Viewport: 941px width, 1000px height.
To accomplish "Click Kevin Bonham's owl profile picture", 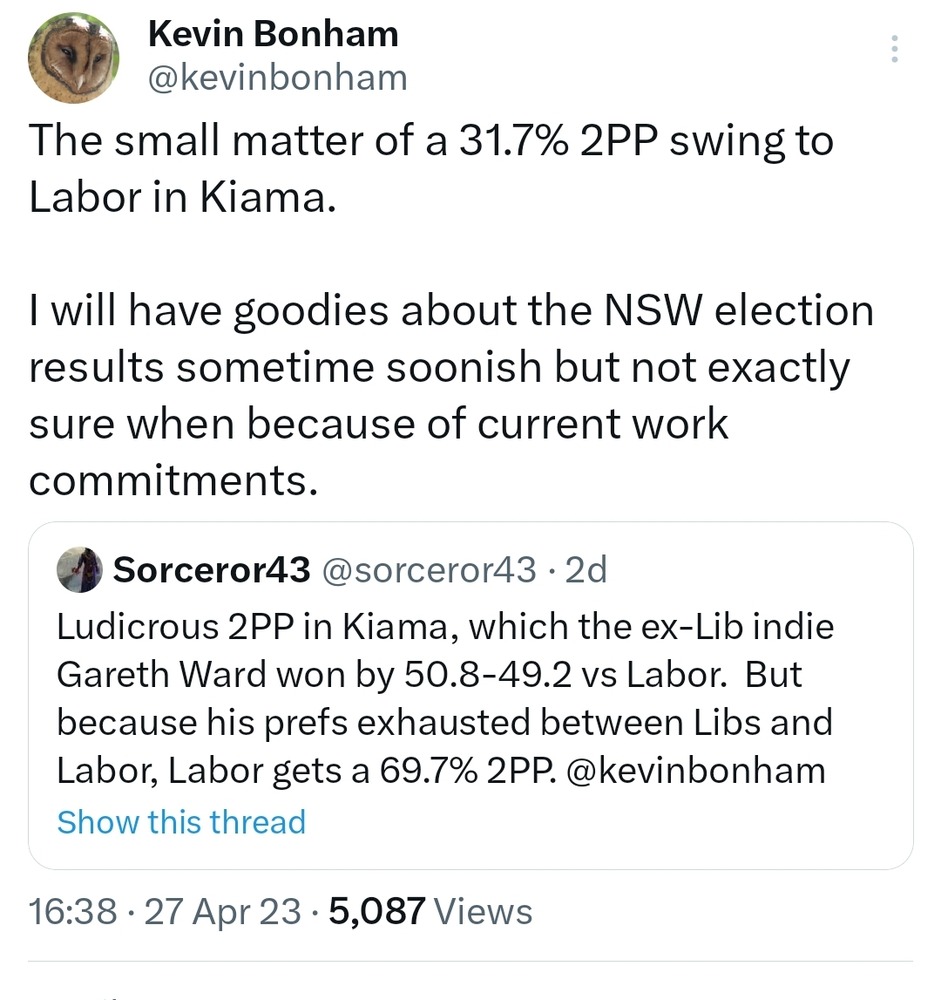I will pos(73,57).
